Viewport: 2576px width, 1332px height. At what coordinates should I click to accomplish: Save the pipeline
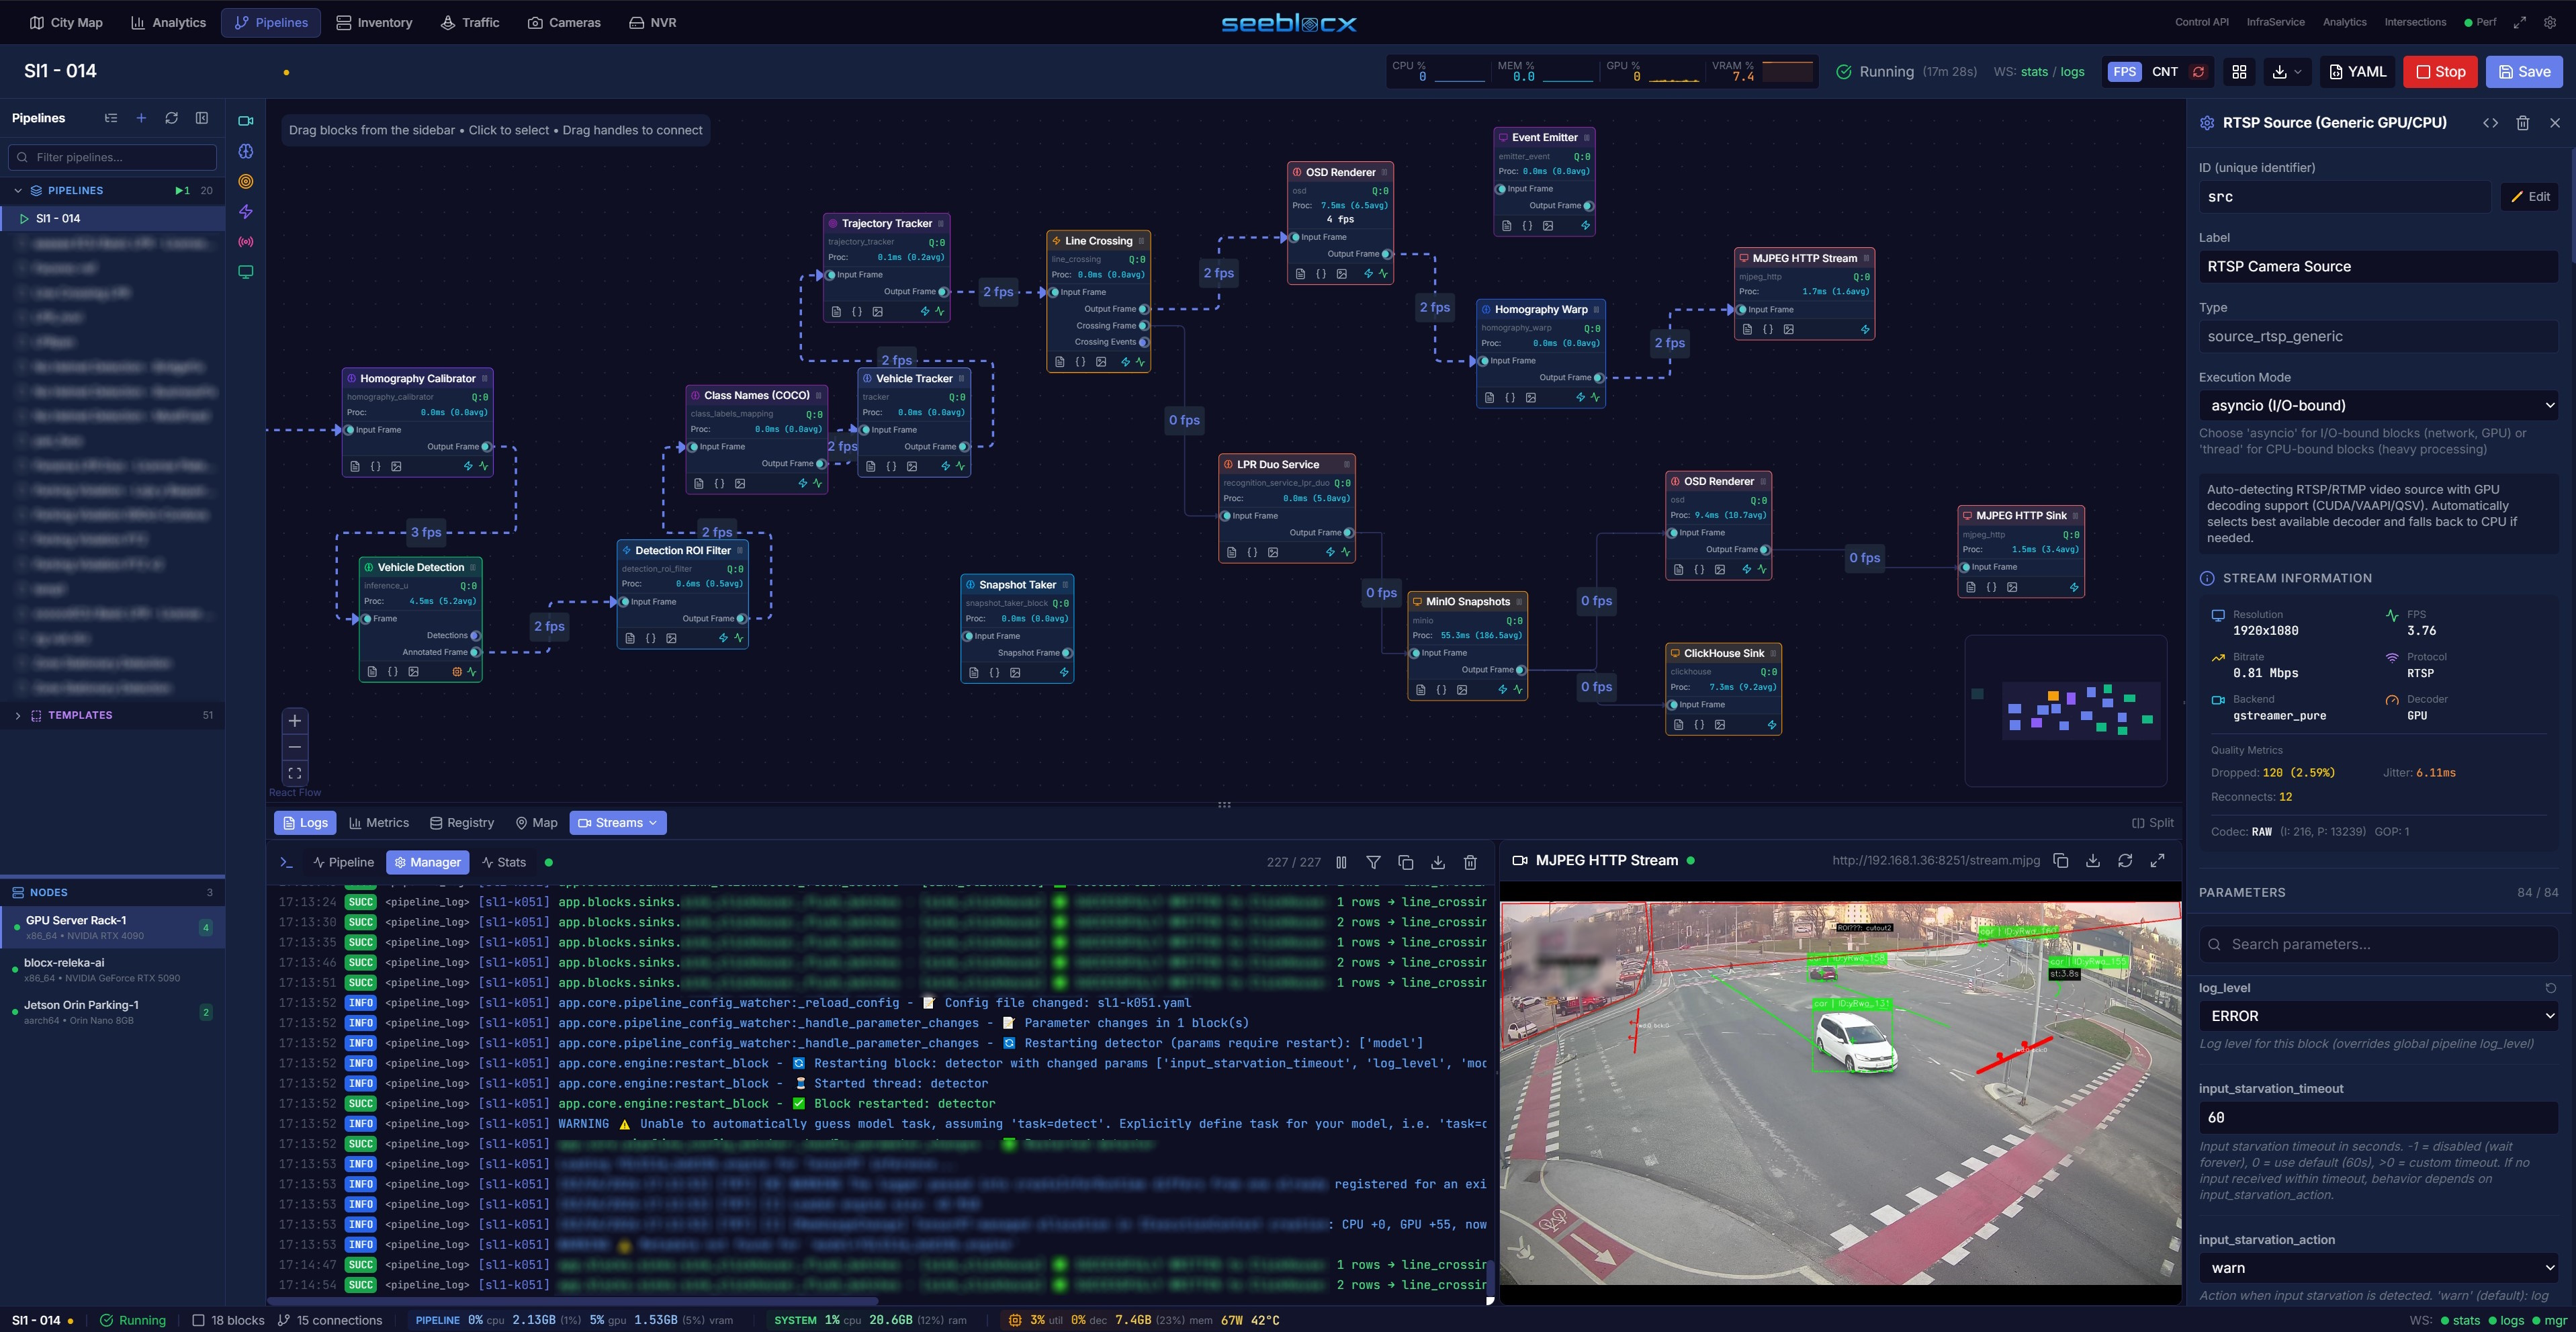tap(2524, 72)
